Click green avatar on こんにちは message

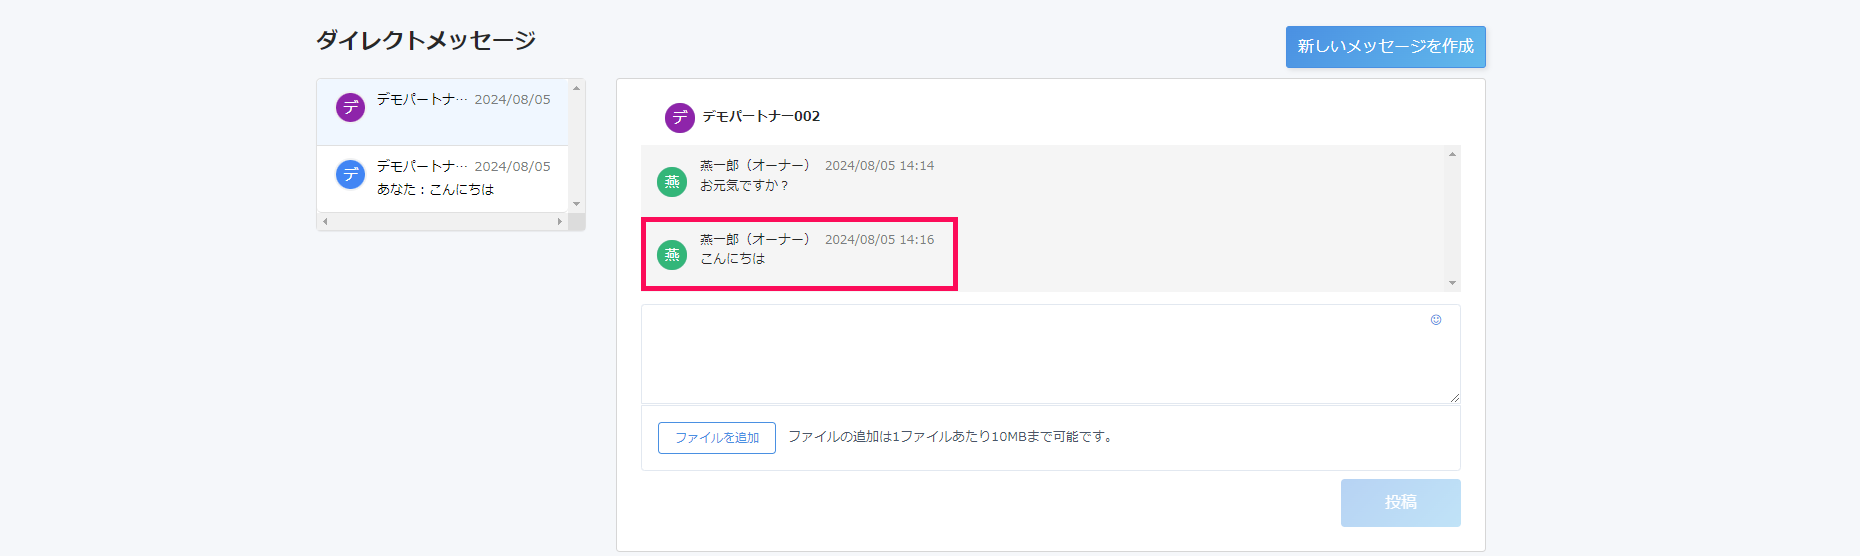672,255
